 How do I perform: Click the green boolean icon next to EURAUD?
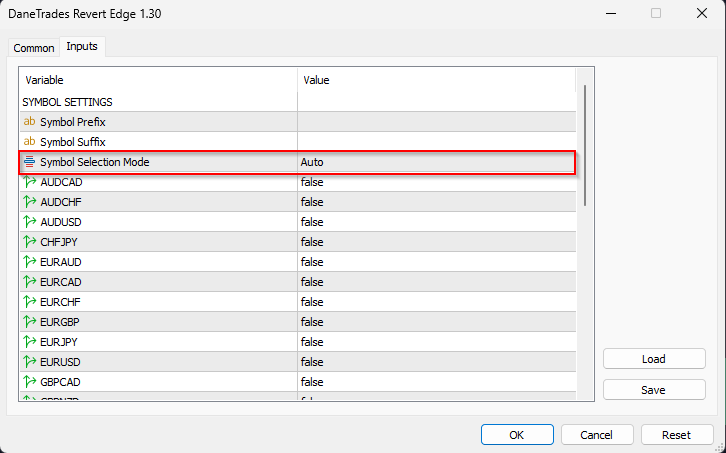tap(30, 261)
